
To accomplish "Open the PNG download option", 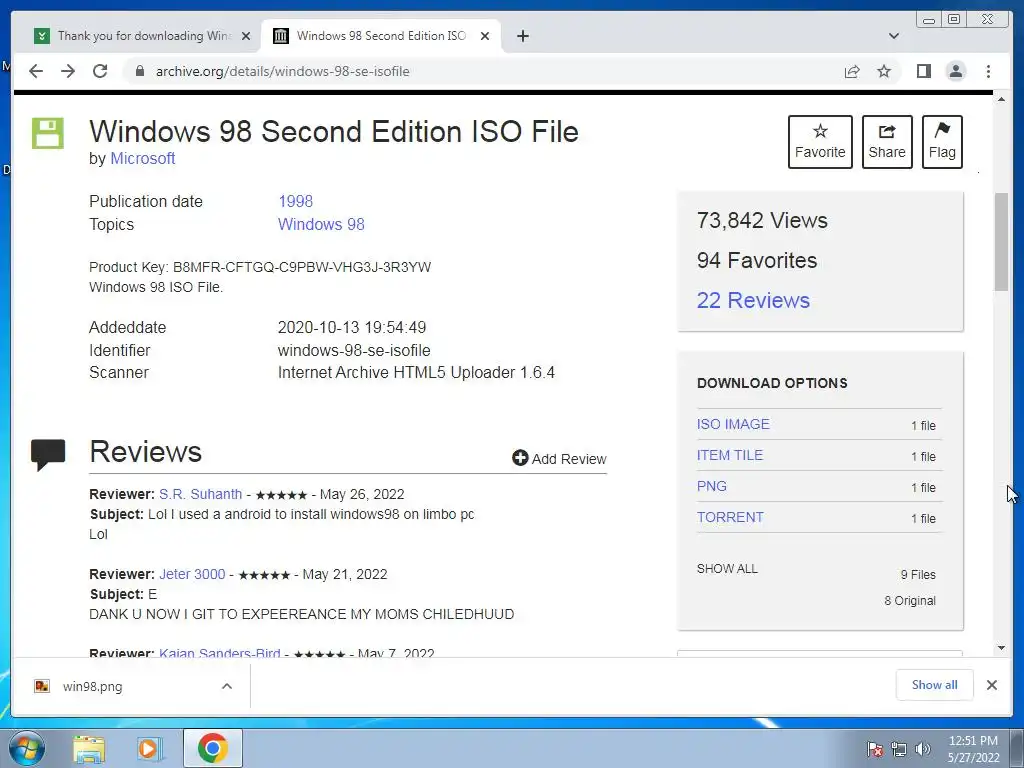I will [712, 486].
